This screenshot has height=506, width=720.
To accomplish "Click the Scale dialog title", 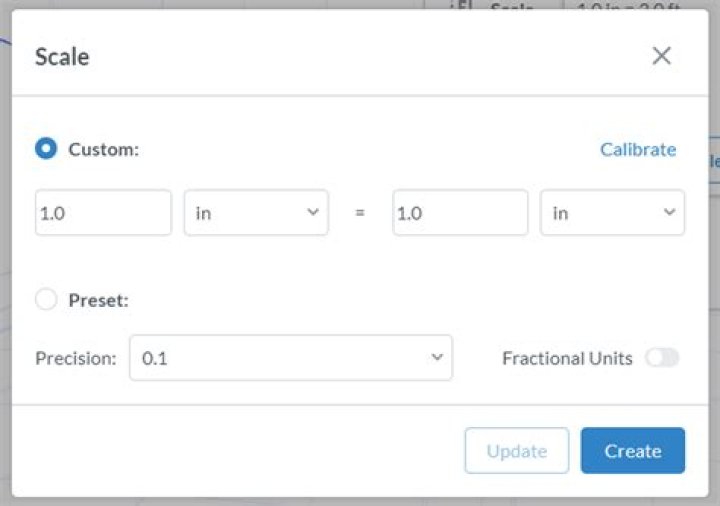I will coord(62,56).
